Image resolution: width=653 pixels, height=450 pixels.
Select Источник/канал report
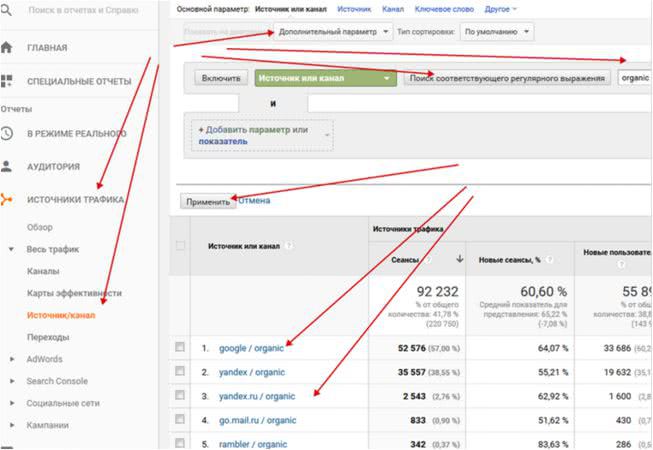[61, 315]
